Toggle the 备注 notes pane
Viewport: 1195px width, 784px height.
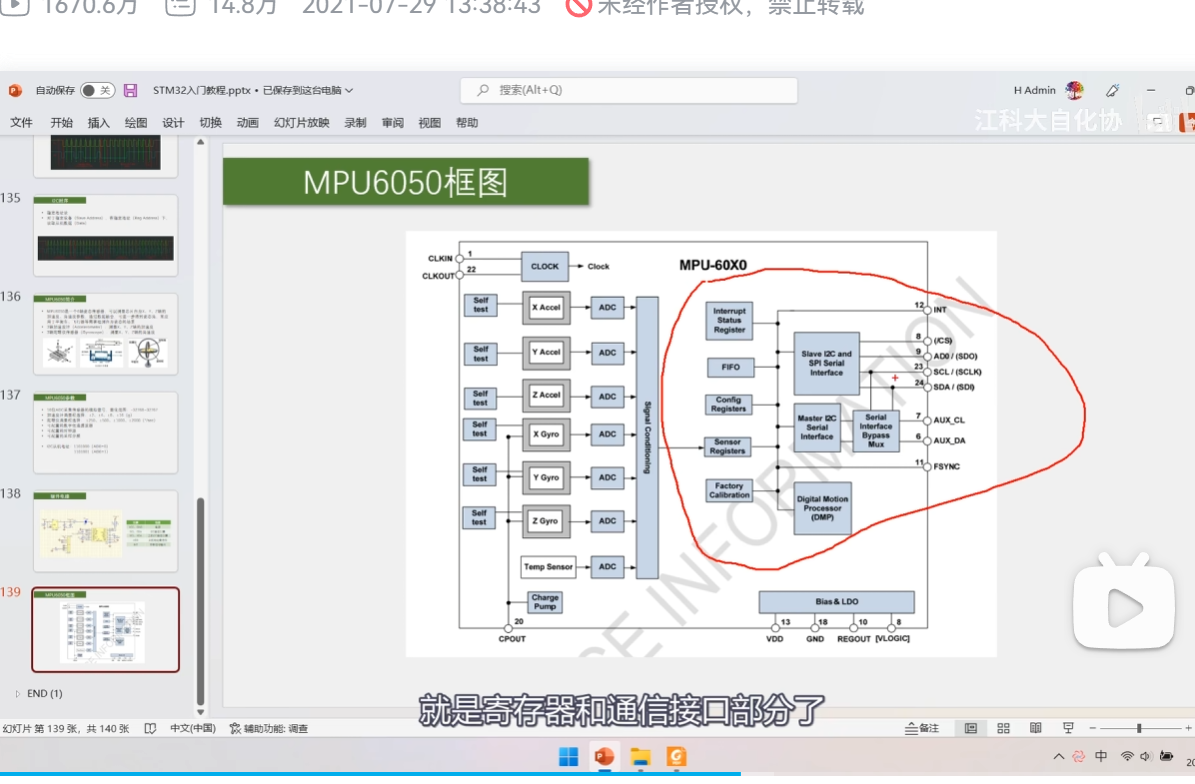pyautogui.click(x=922, y=728)
